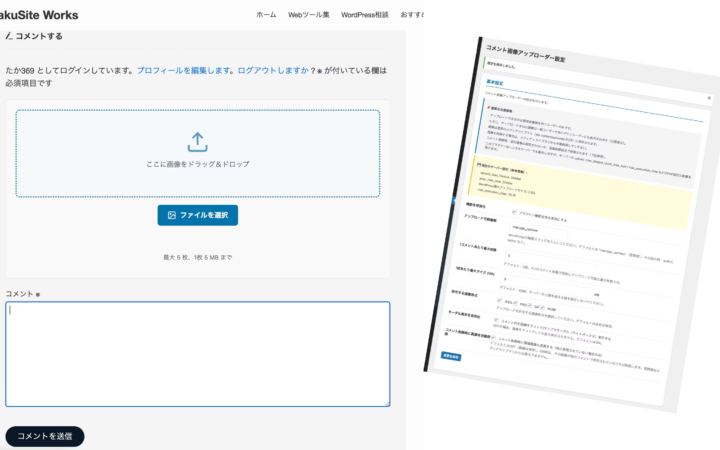Click the manage_options field in settings screenshot

tap(539, 231)
